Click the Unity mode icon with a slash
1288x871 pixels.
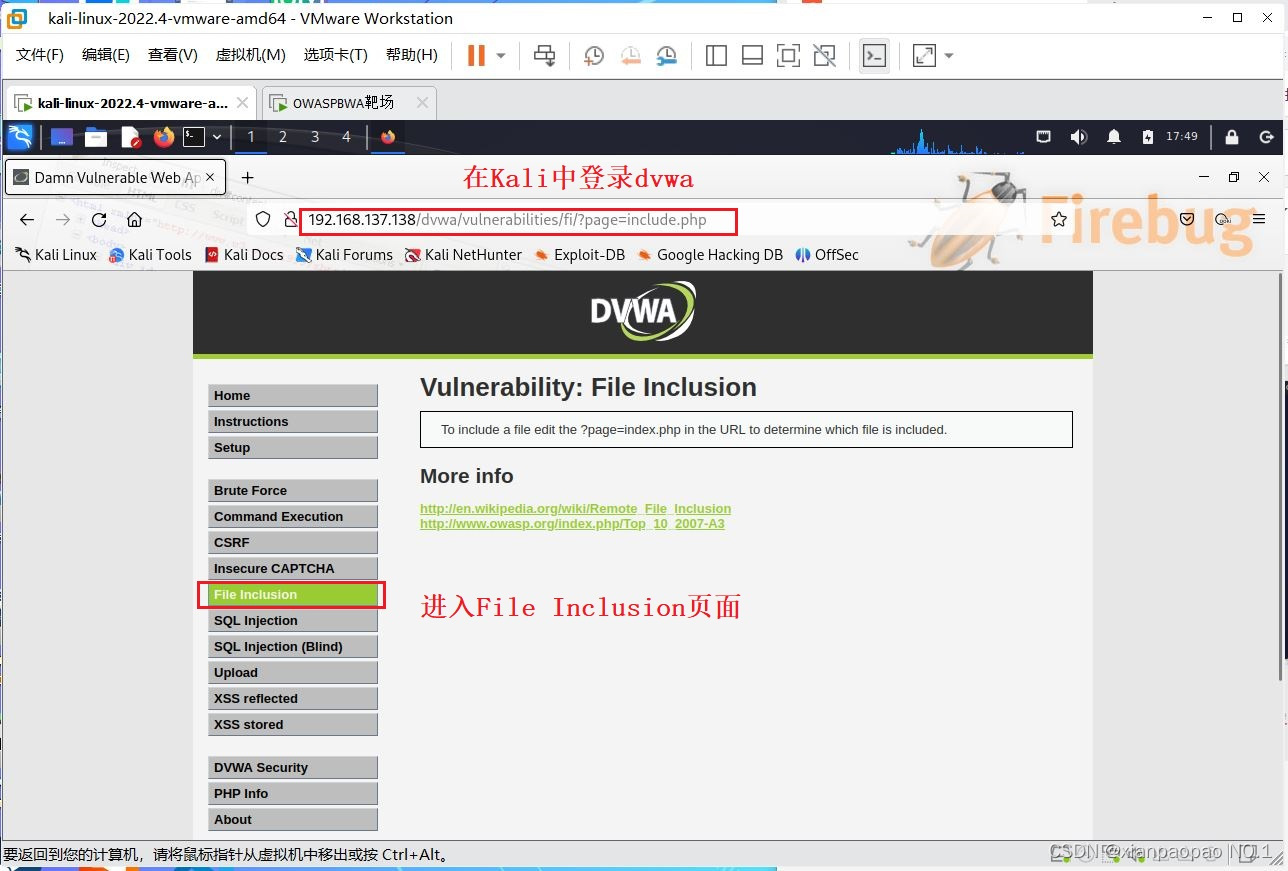pos(824,56)
